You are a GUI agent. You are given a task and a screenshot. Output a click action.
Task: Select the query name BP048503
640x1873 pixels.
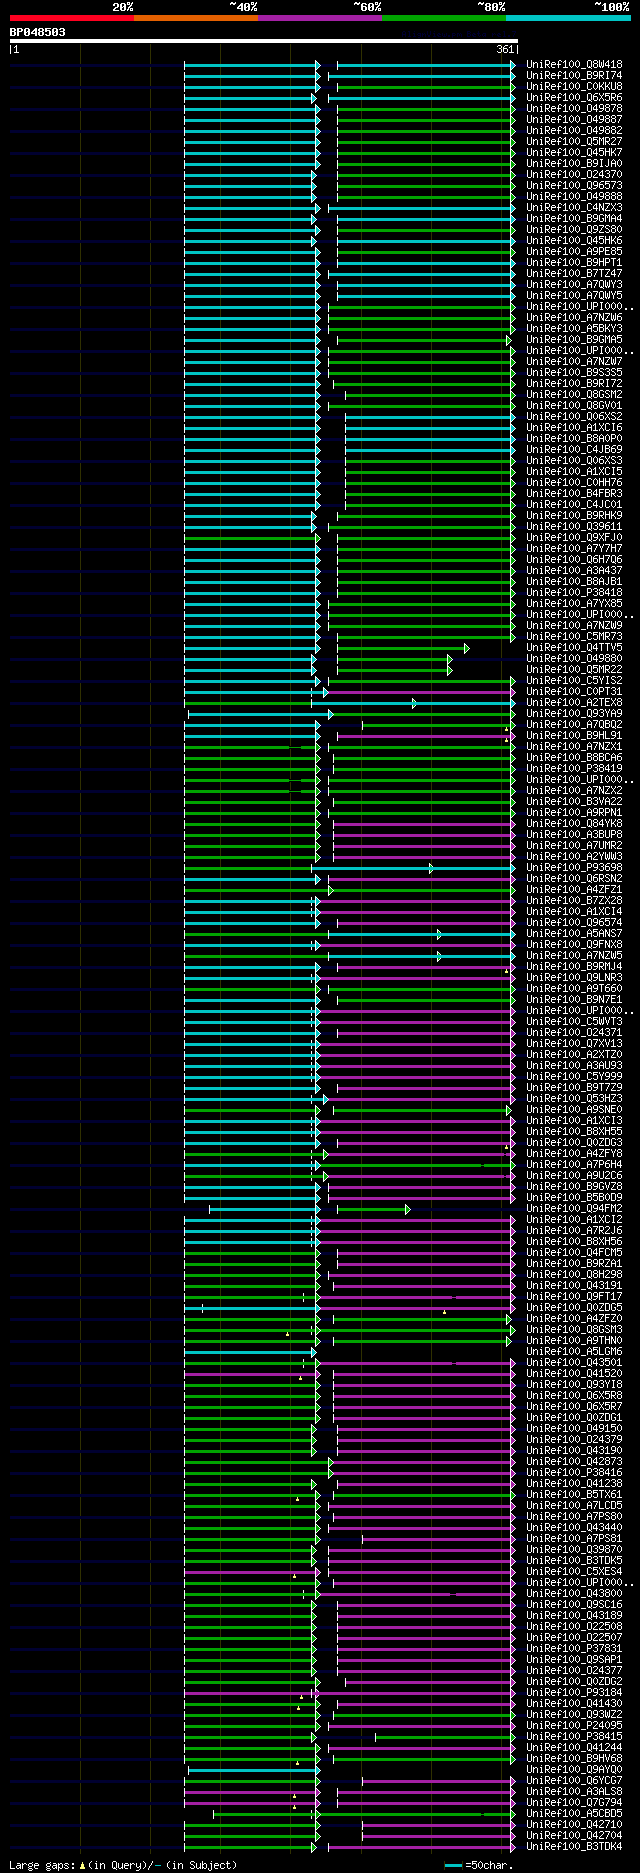pyautogui.click(x=38, y=32)
